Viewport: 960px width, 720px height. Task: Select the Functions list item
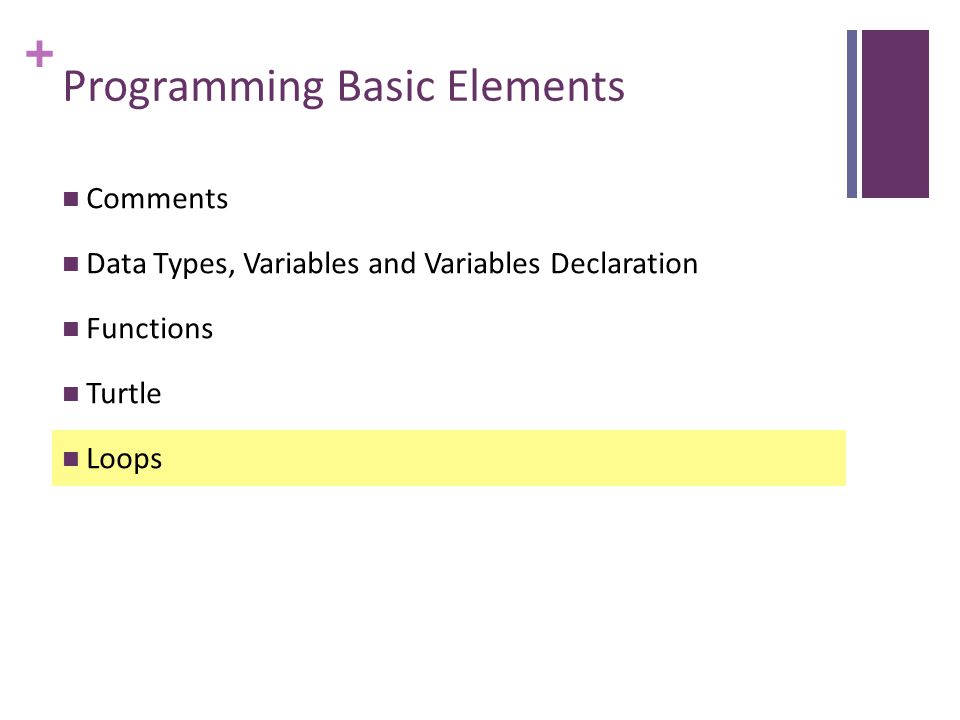pyautogui.click(x=150, y=329)
